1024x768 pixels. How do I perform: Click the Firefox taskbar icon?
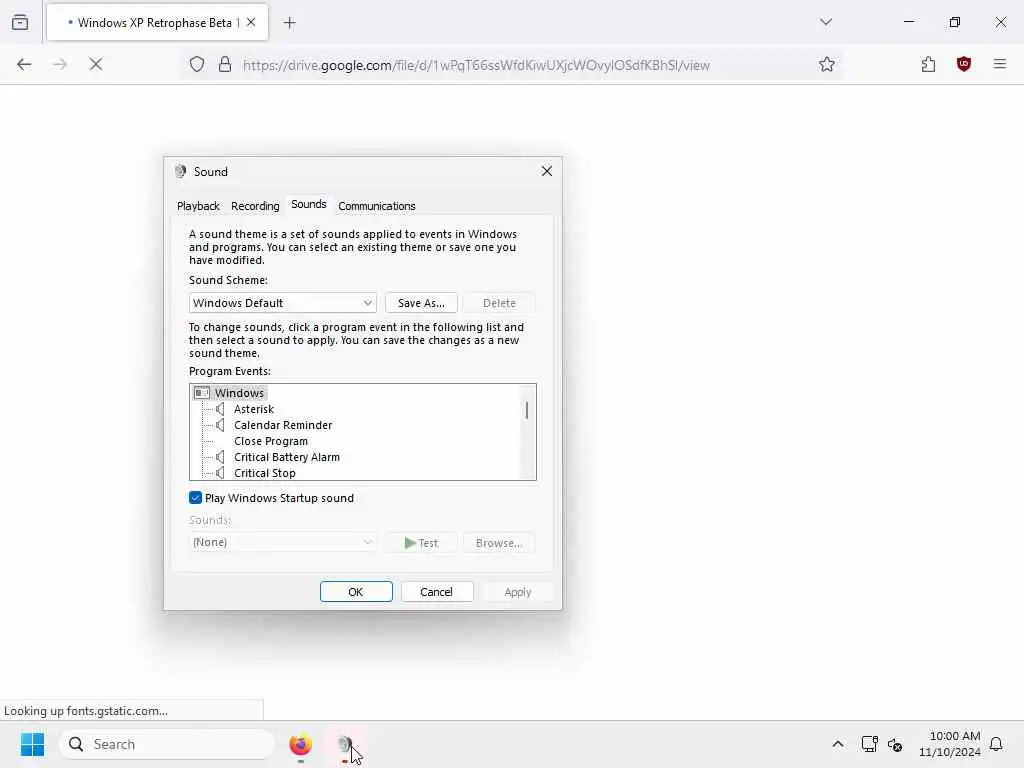tap(300, 744)
